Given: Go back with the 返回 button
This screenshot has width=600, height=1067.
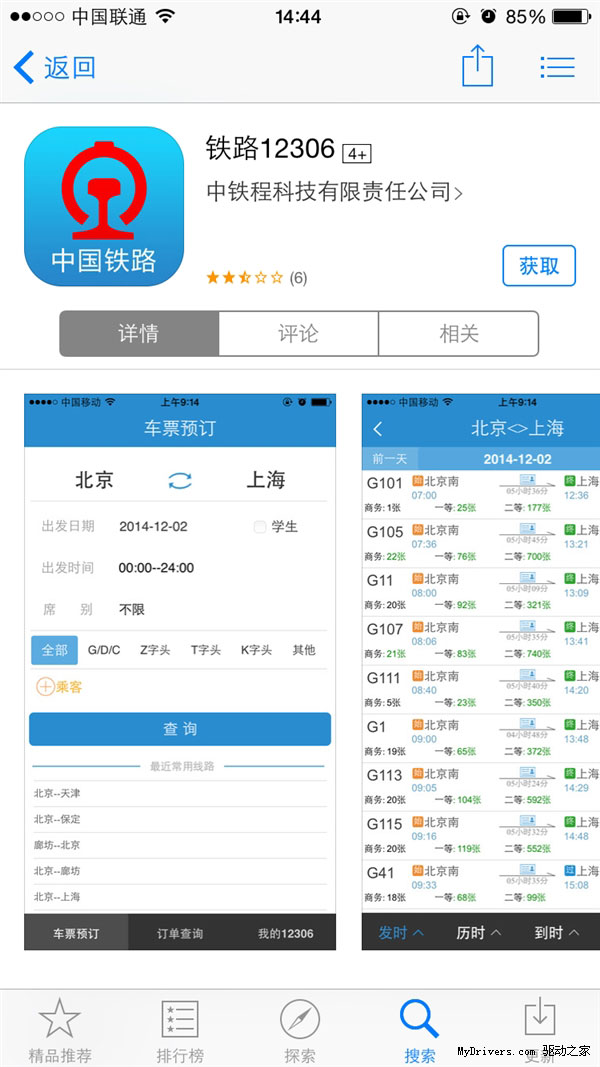Looking at the screenshot, I should 55,67.
